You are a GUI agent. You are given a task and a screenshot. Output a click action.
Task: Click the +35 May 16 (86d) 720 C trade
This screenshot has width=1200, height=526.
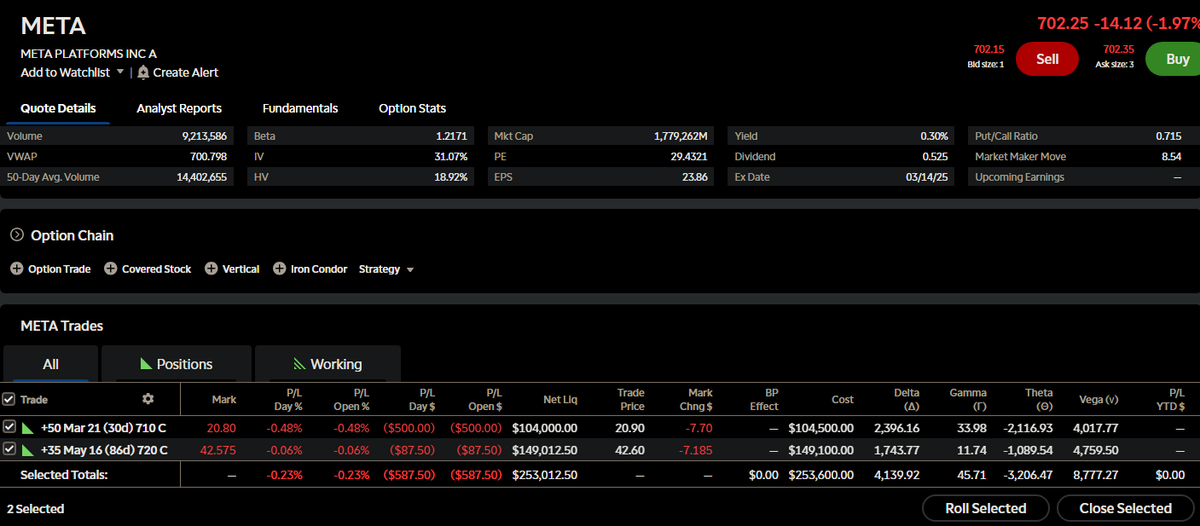click(x=103, y=450)
